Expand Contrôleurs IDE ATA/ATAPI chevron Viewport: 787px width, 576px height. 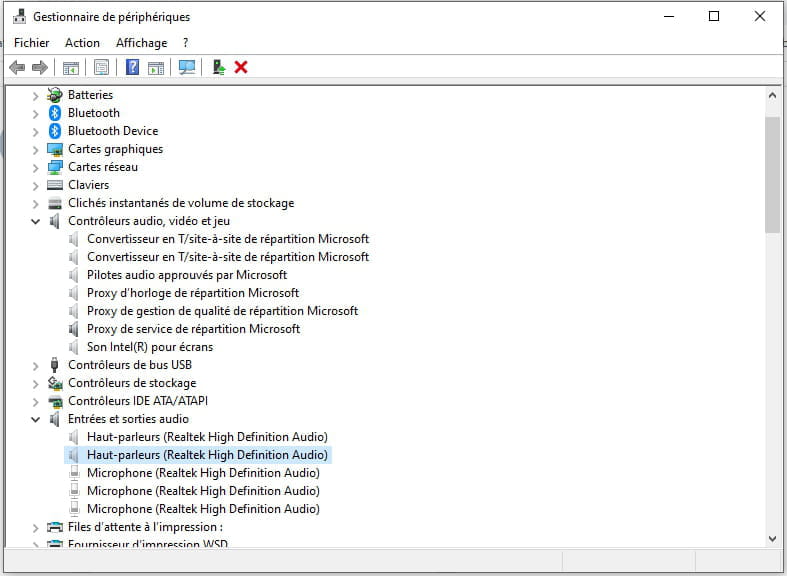coord(35,402)
